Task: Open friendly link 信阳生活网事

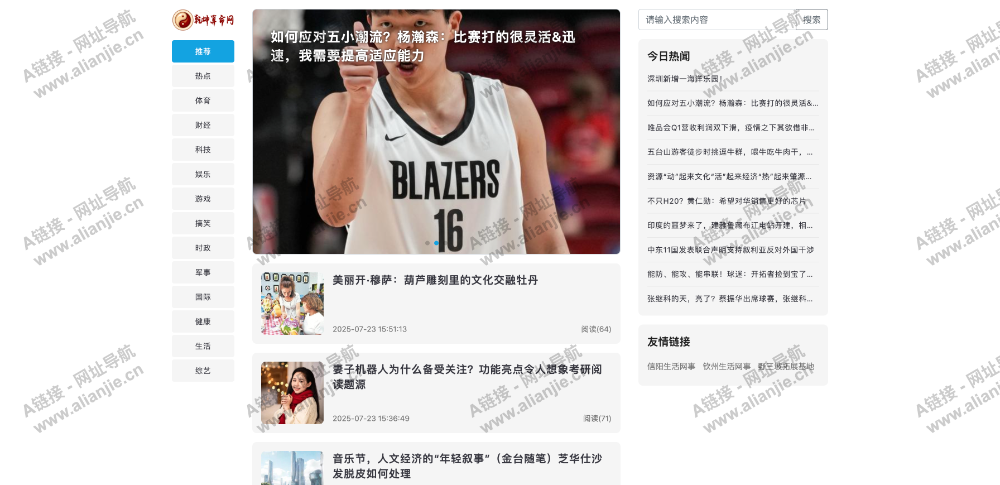Action: pos(671,367)
